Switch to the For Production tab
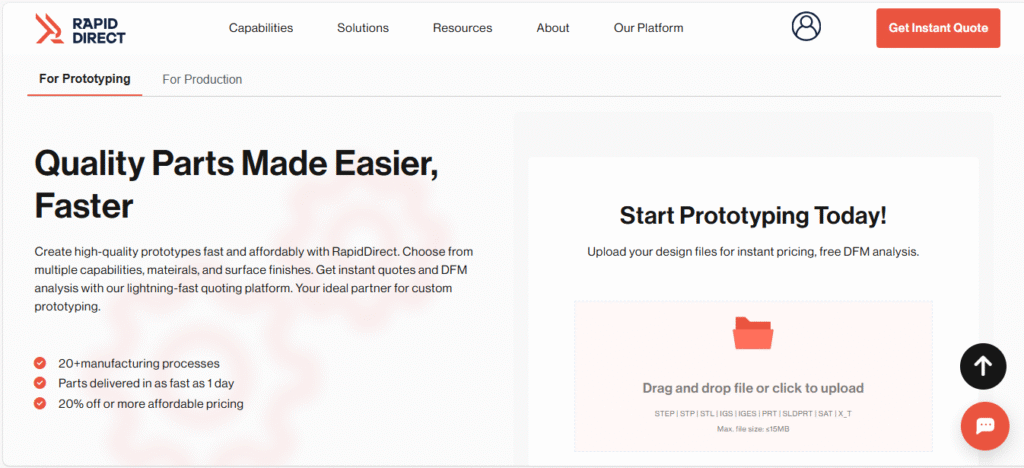1024x468 pixels. [x=202, y=80]
